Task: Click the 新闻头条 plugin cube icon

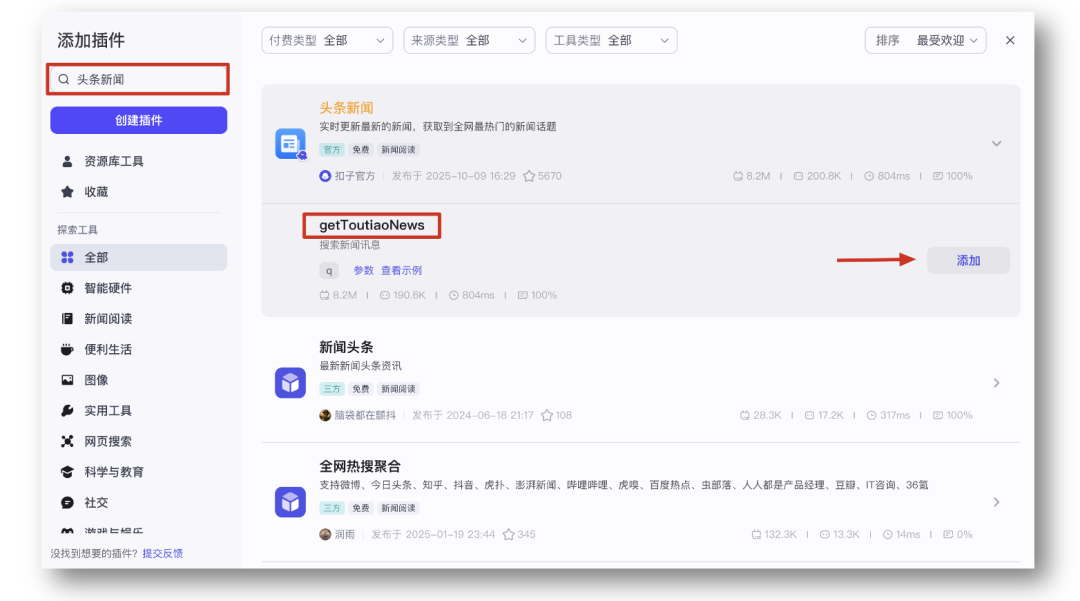Action: pyautogui.click(x=291, y=383)
